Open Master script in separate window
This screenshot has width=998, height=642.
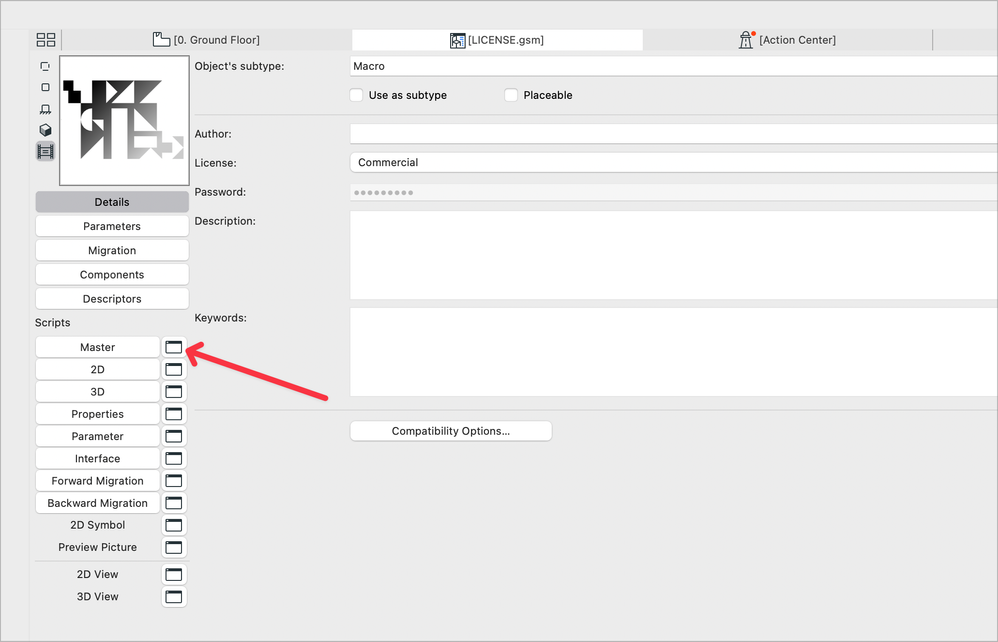coord(174,347)
